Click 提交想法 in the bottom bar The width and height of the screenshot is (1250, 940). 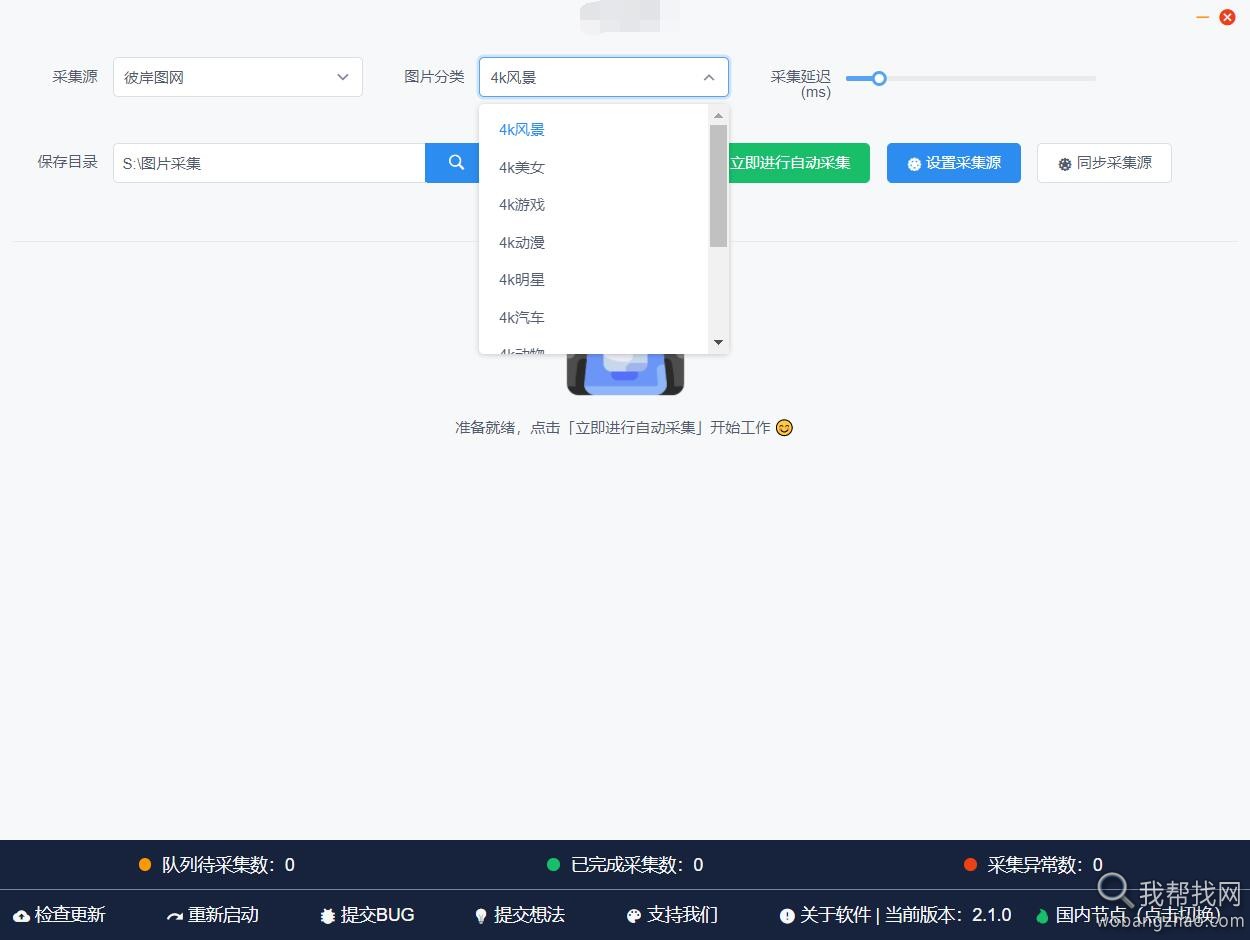coord(520,915)
